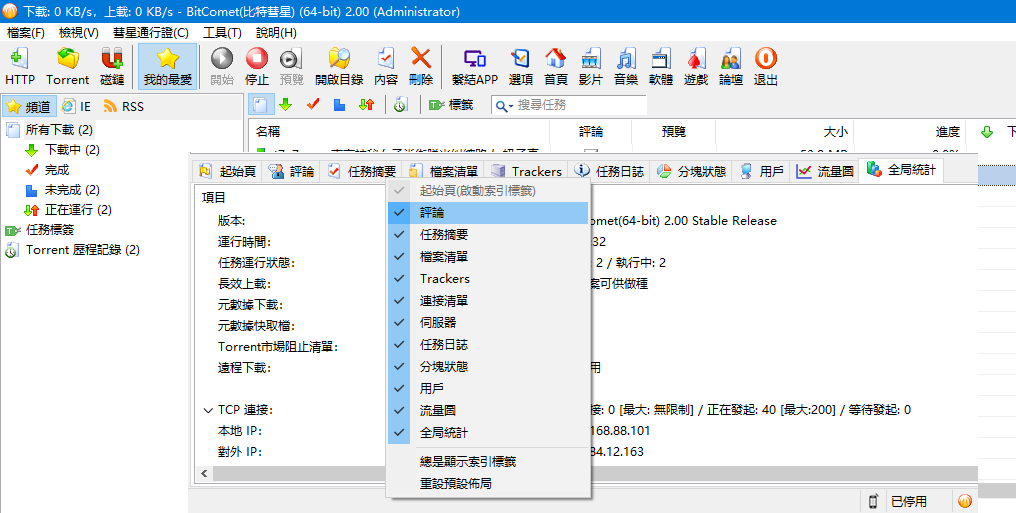Collapse the TCP 連接 section
This screenshot has height=513, width=1016.
click(x=208, y=410)
